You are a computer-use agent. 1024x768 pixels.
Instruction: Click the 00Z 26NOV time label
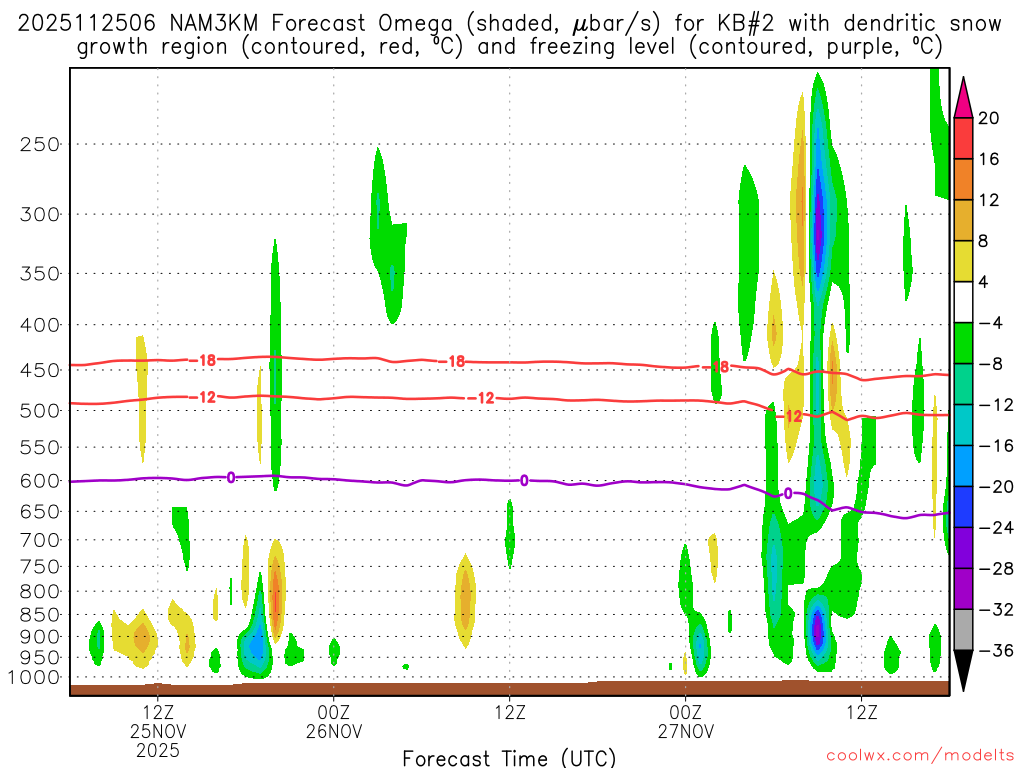pyautogui.click(x=334, y=722)
